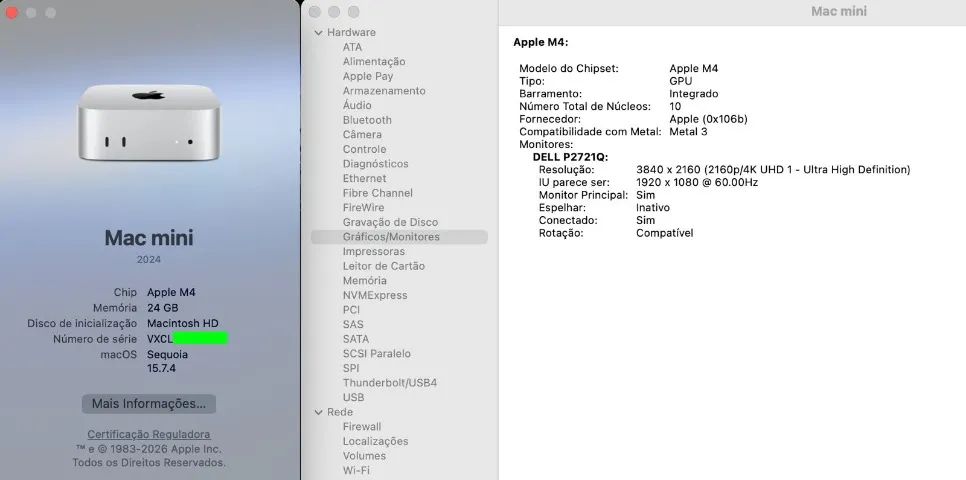Click the Macintosh HD startup disk value
The width and height of the screenshot is (966, 480).
[182, 323]
